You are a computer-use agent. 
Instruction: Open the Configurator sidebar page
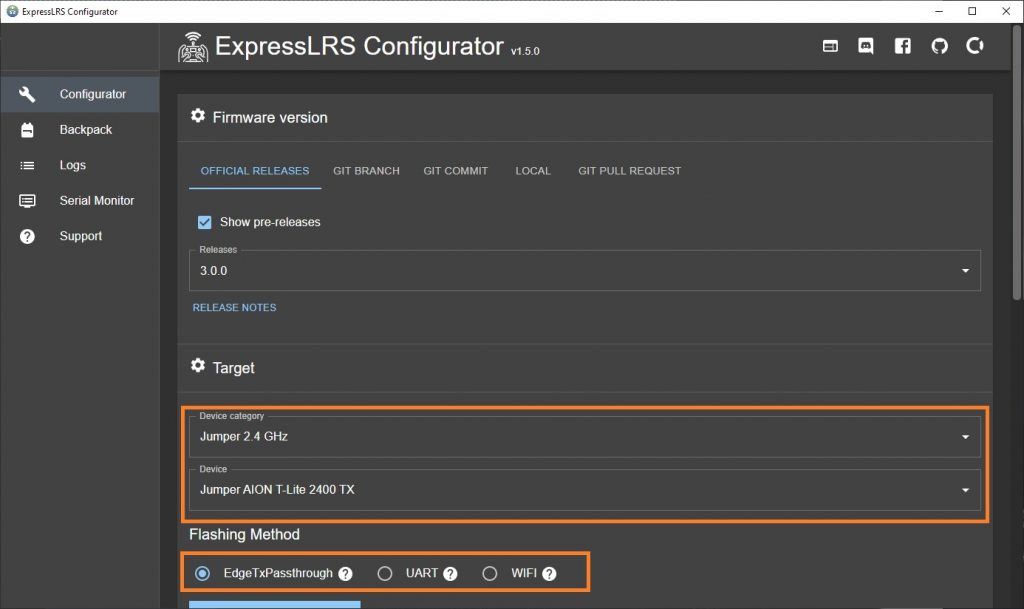(80, 94)
